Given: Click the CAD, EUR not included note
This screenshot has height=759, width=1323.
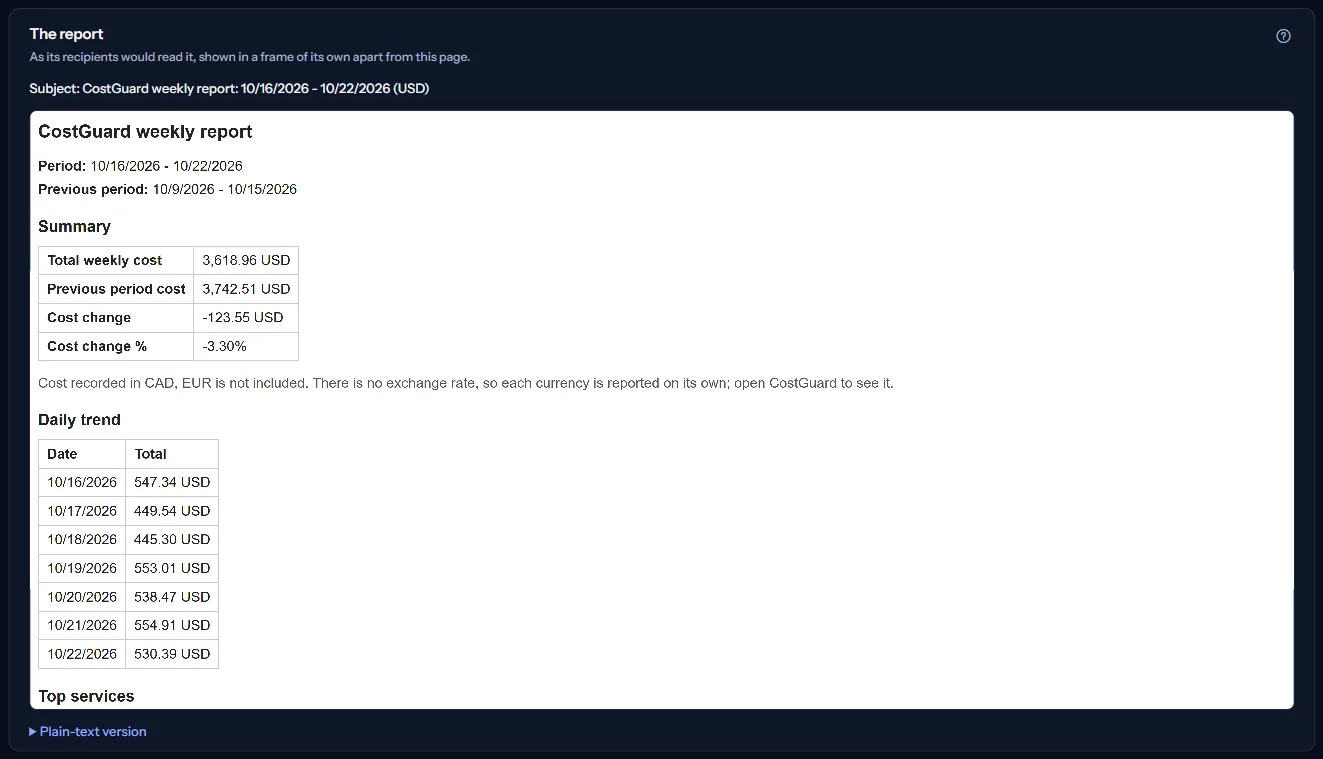Looking at the screenshot, I should point(465,383).
